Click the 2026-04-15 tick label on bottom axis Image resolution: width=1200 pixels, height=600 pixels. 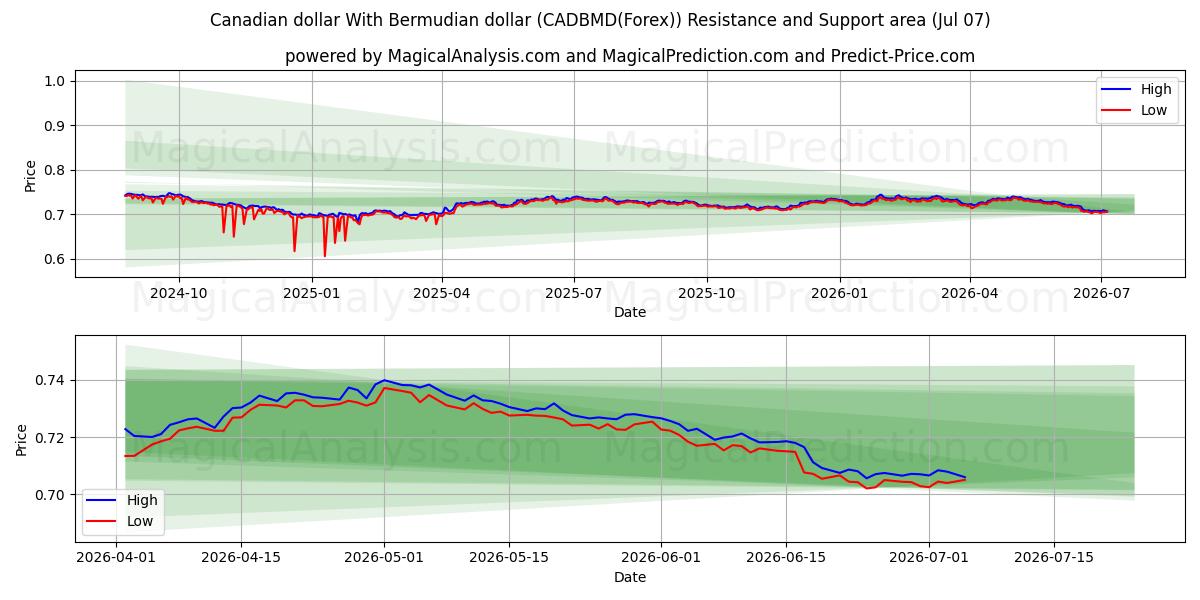point(241,560)
